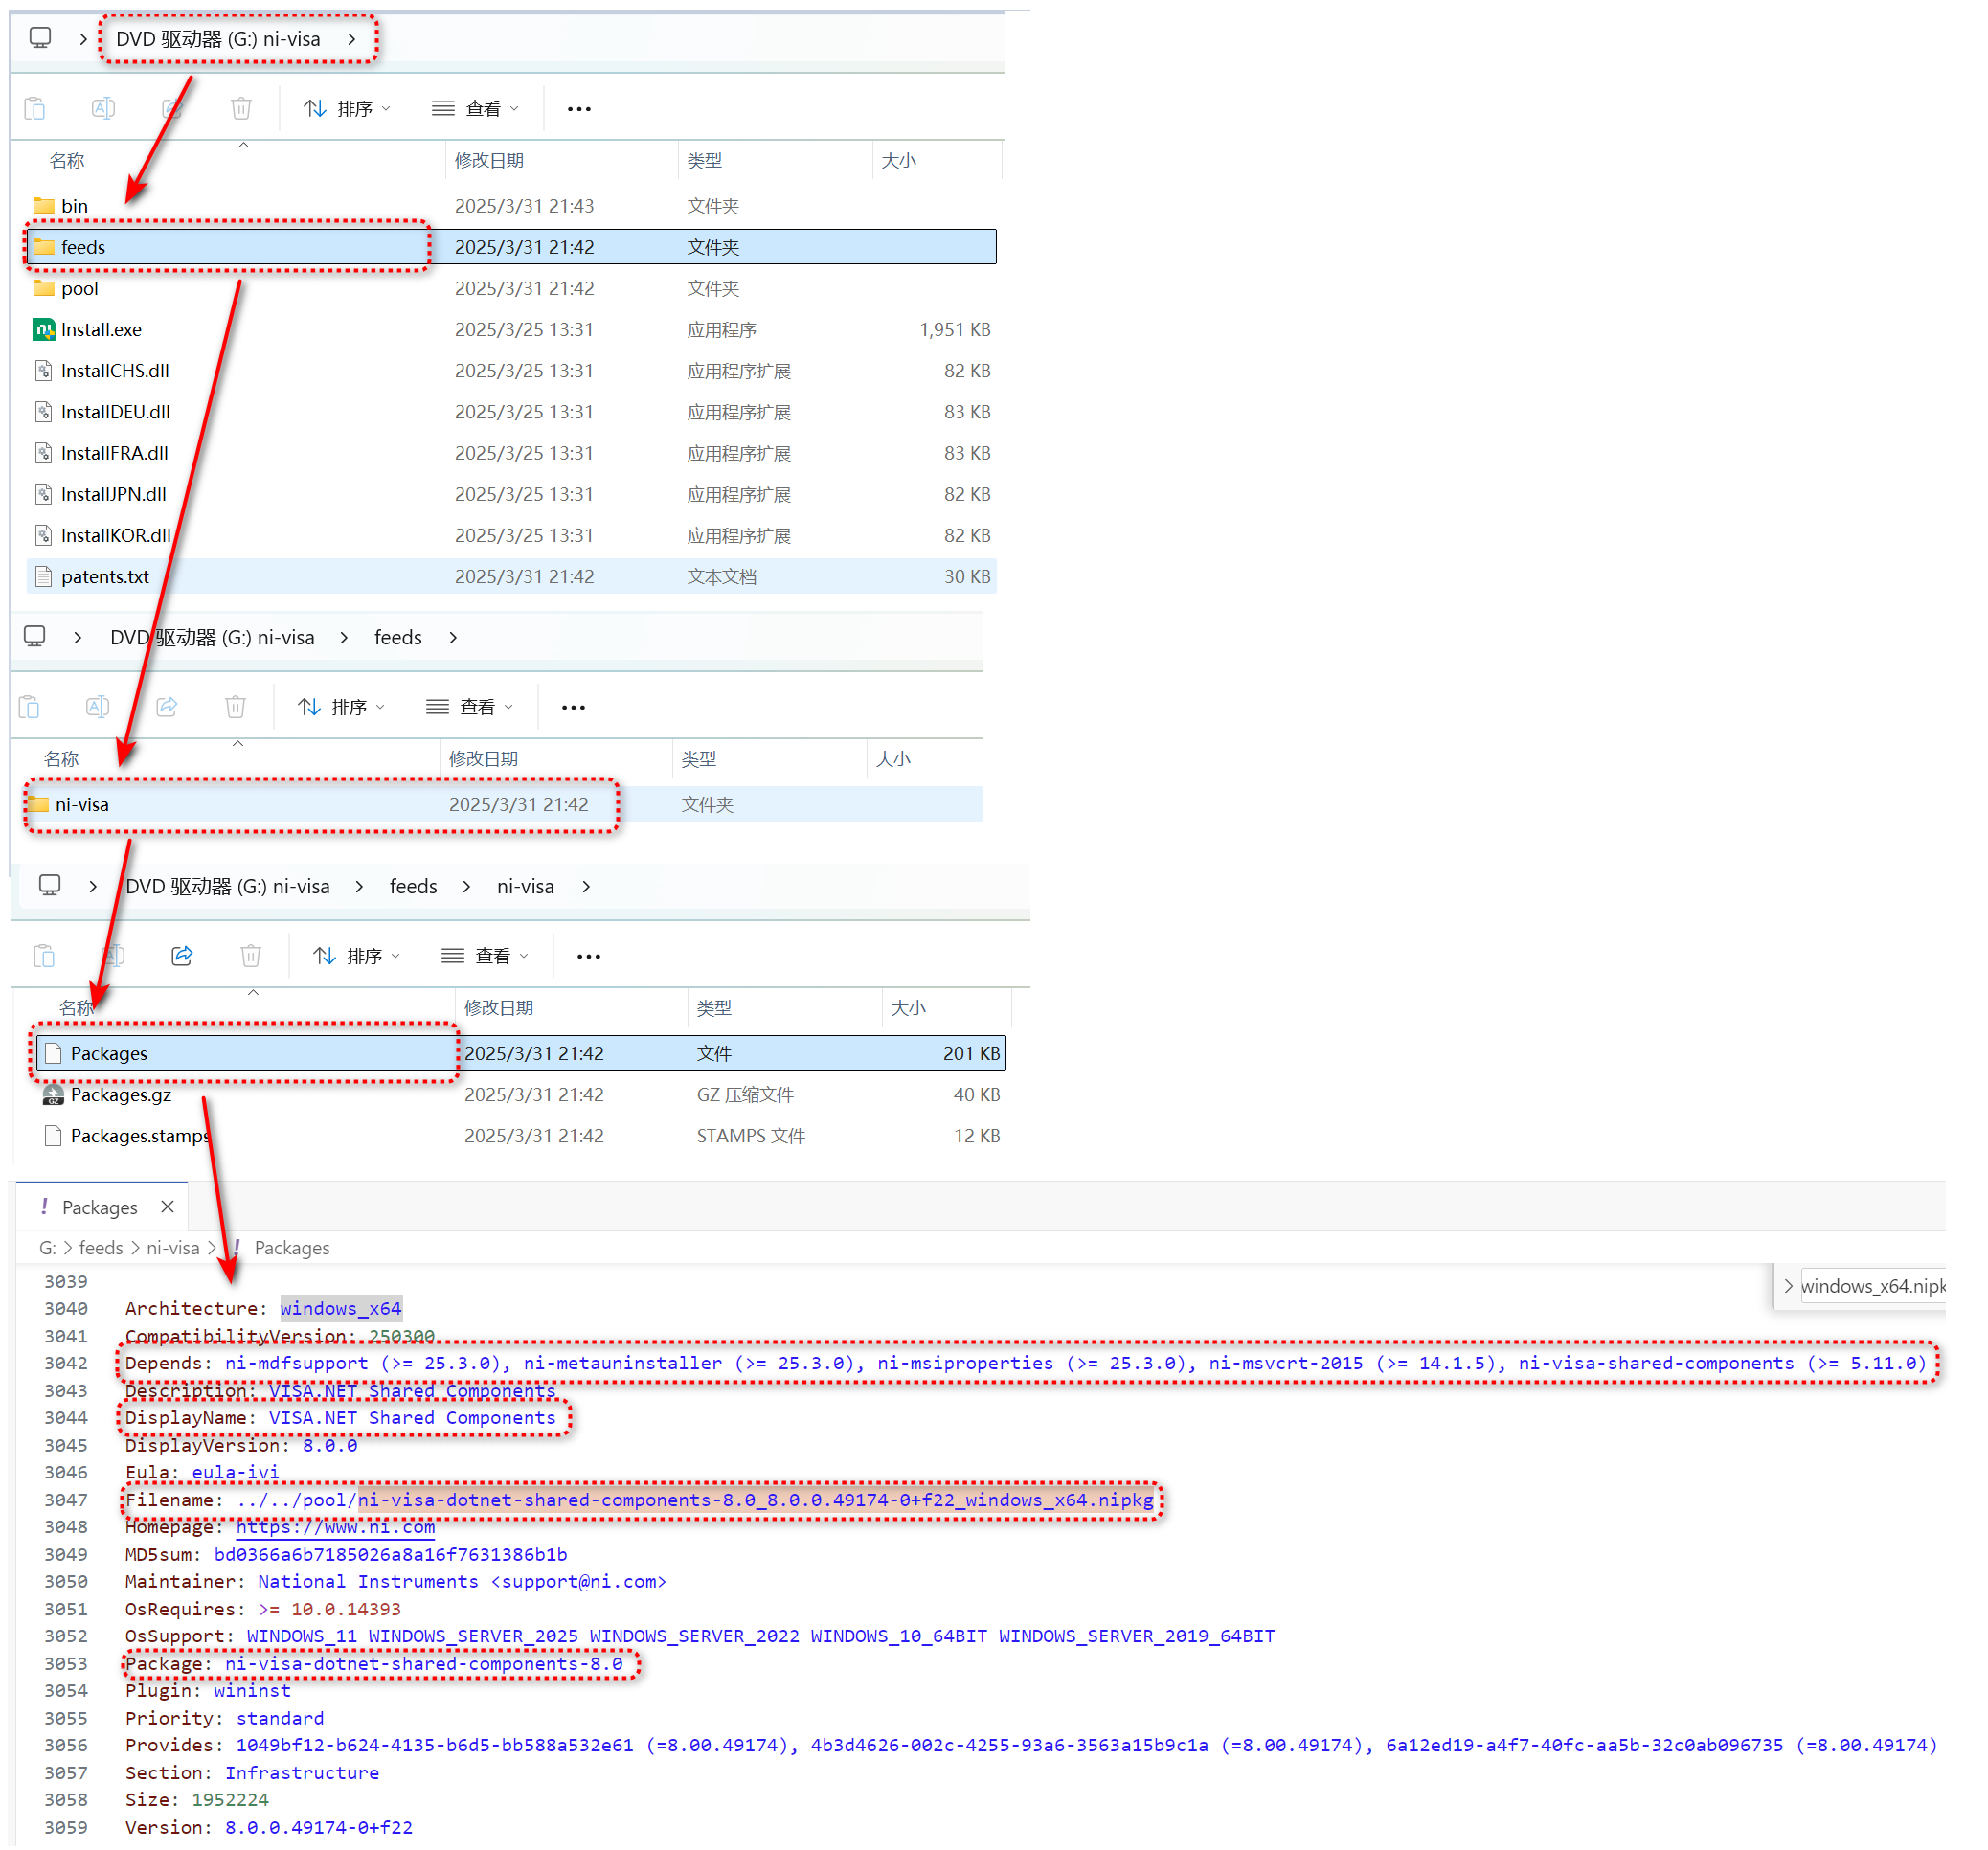Image resolution: width=1988 pixels, height=1850 pixels.
Task: Click the Version value 8.0.0.49174-0+f22
Action: (x=318, y=1827)
